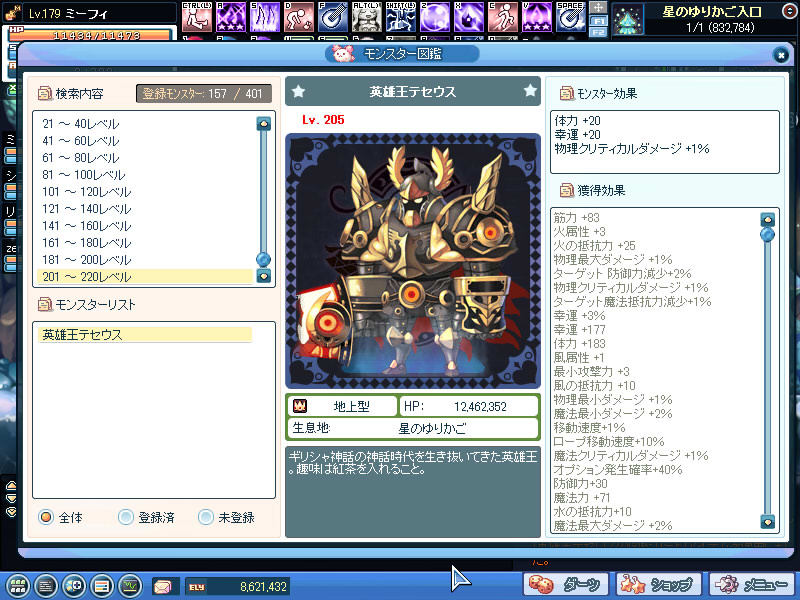Click the 火の抵抗力 +25 effect line
This screenshot has width=800, height=600.
coord(594,245)
